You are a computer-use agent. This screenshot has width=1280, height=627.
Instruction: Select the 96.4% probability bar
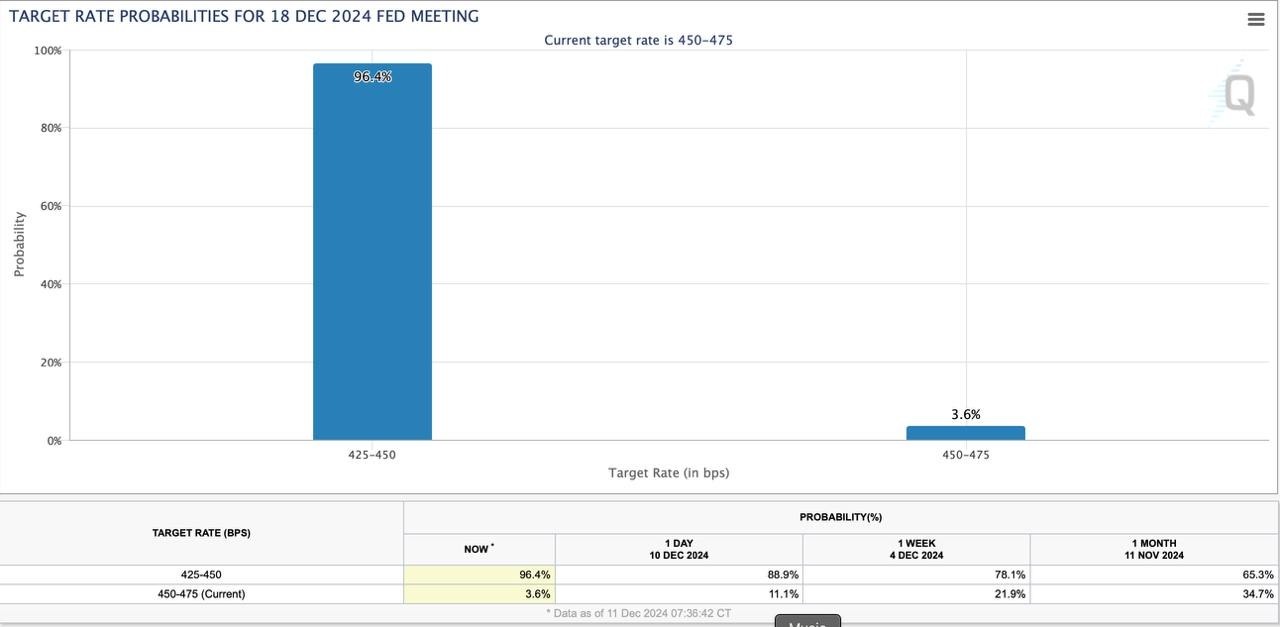tap(372, 250)
